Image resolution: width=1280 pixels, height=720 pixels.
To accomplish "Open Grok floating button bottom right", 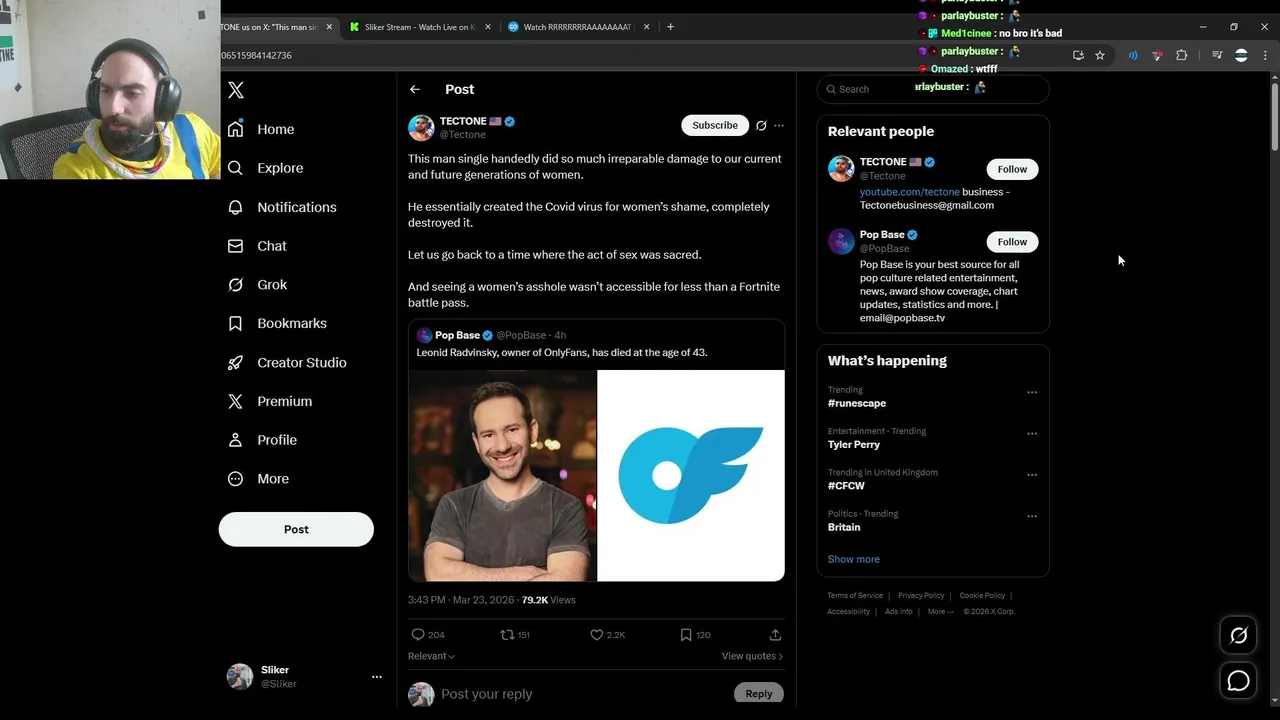I will click(x=1238, y=635).
